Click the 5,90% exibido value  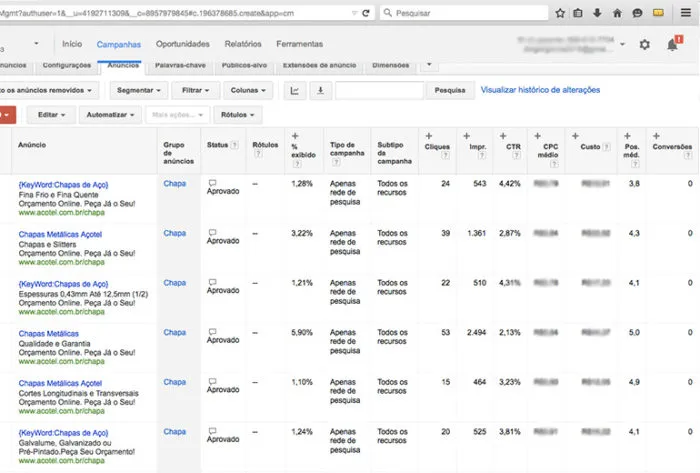click(302, 333)
